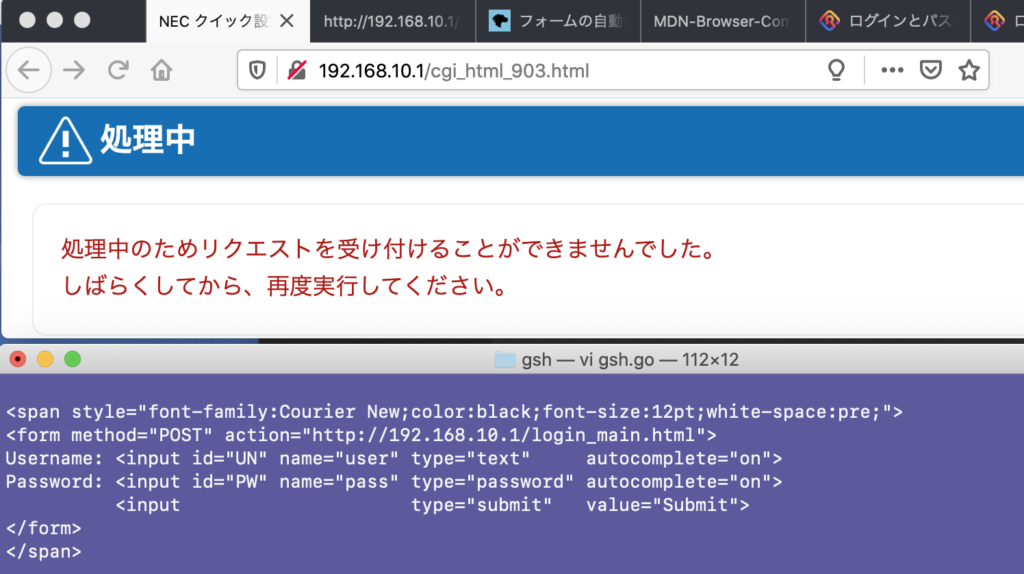Open the tracking protection shield icon
Viewport: 1024px width, 574px height.
[x=257, y=70]
